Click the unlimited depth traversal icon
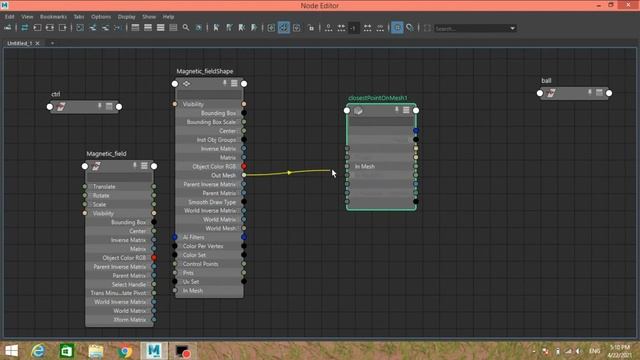Image resolution: width=640 pixels, height=360 pixels. pos(380,28)
